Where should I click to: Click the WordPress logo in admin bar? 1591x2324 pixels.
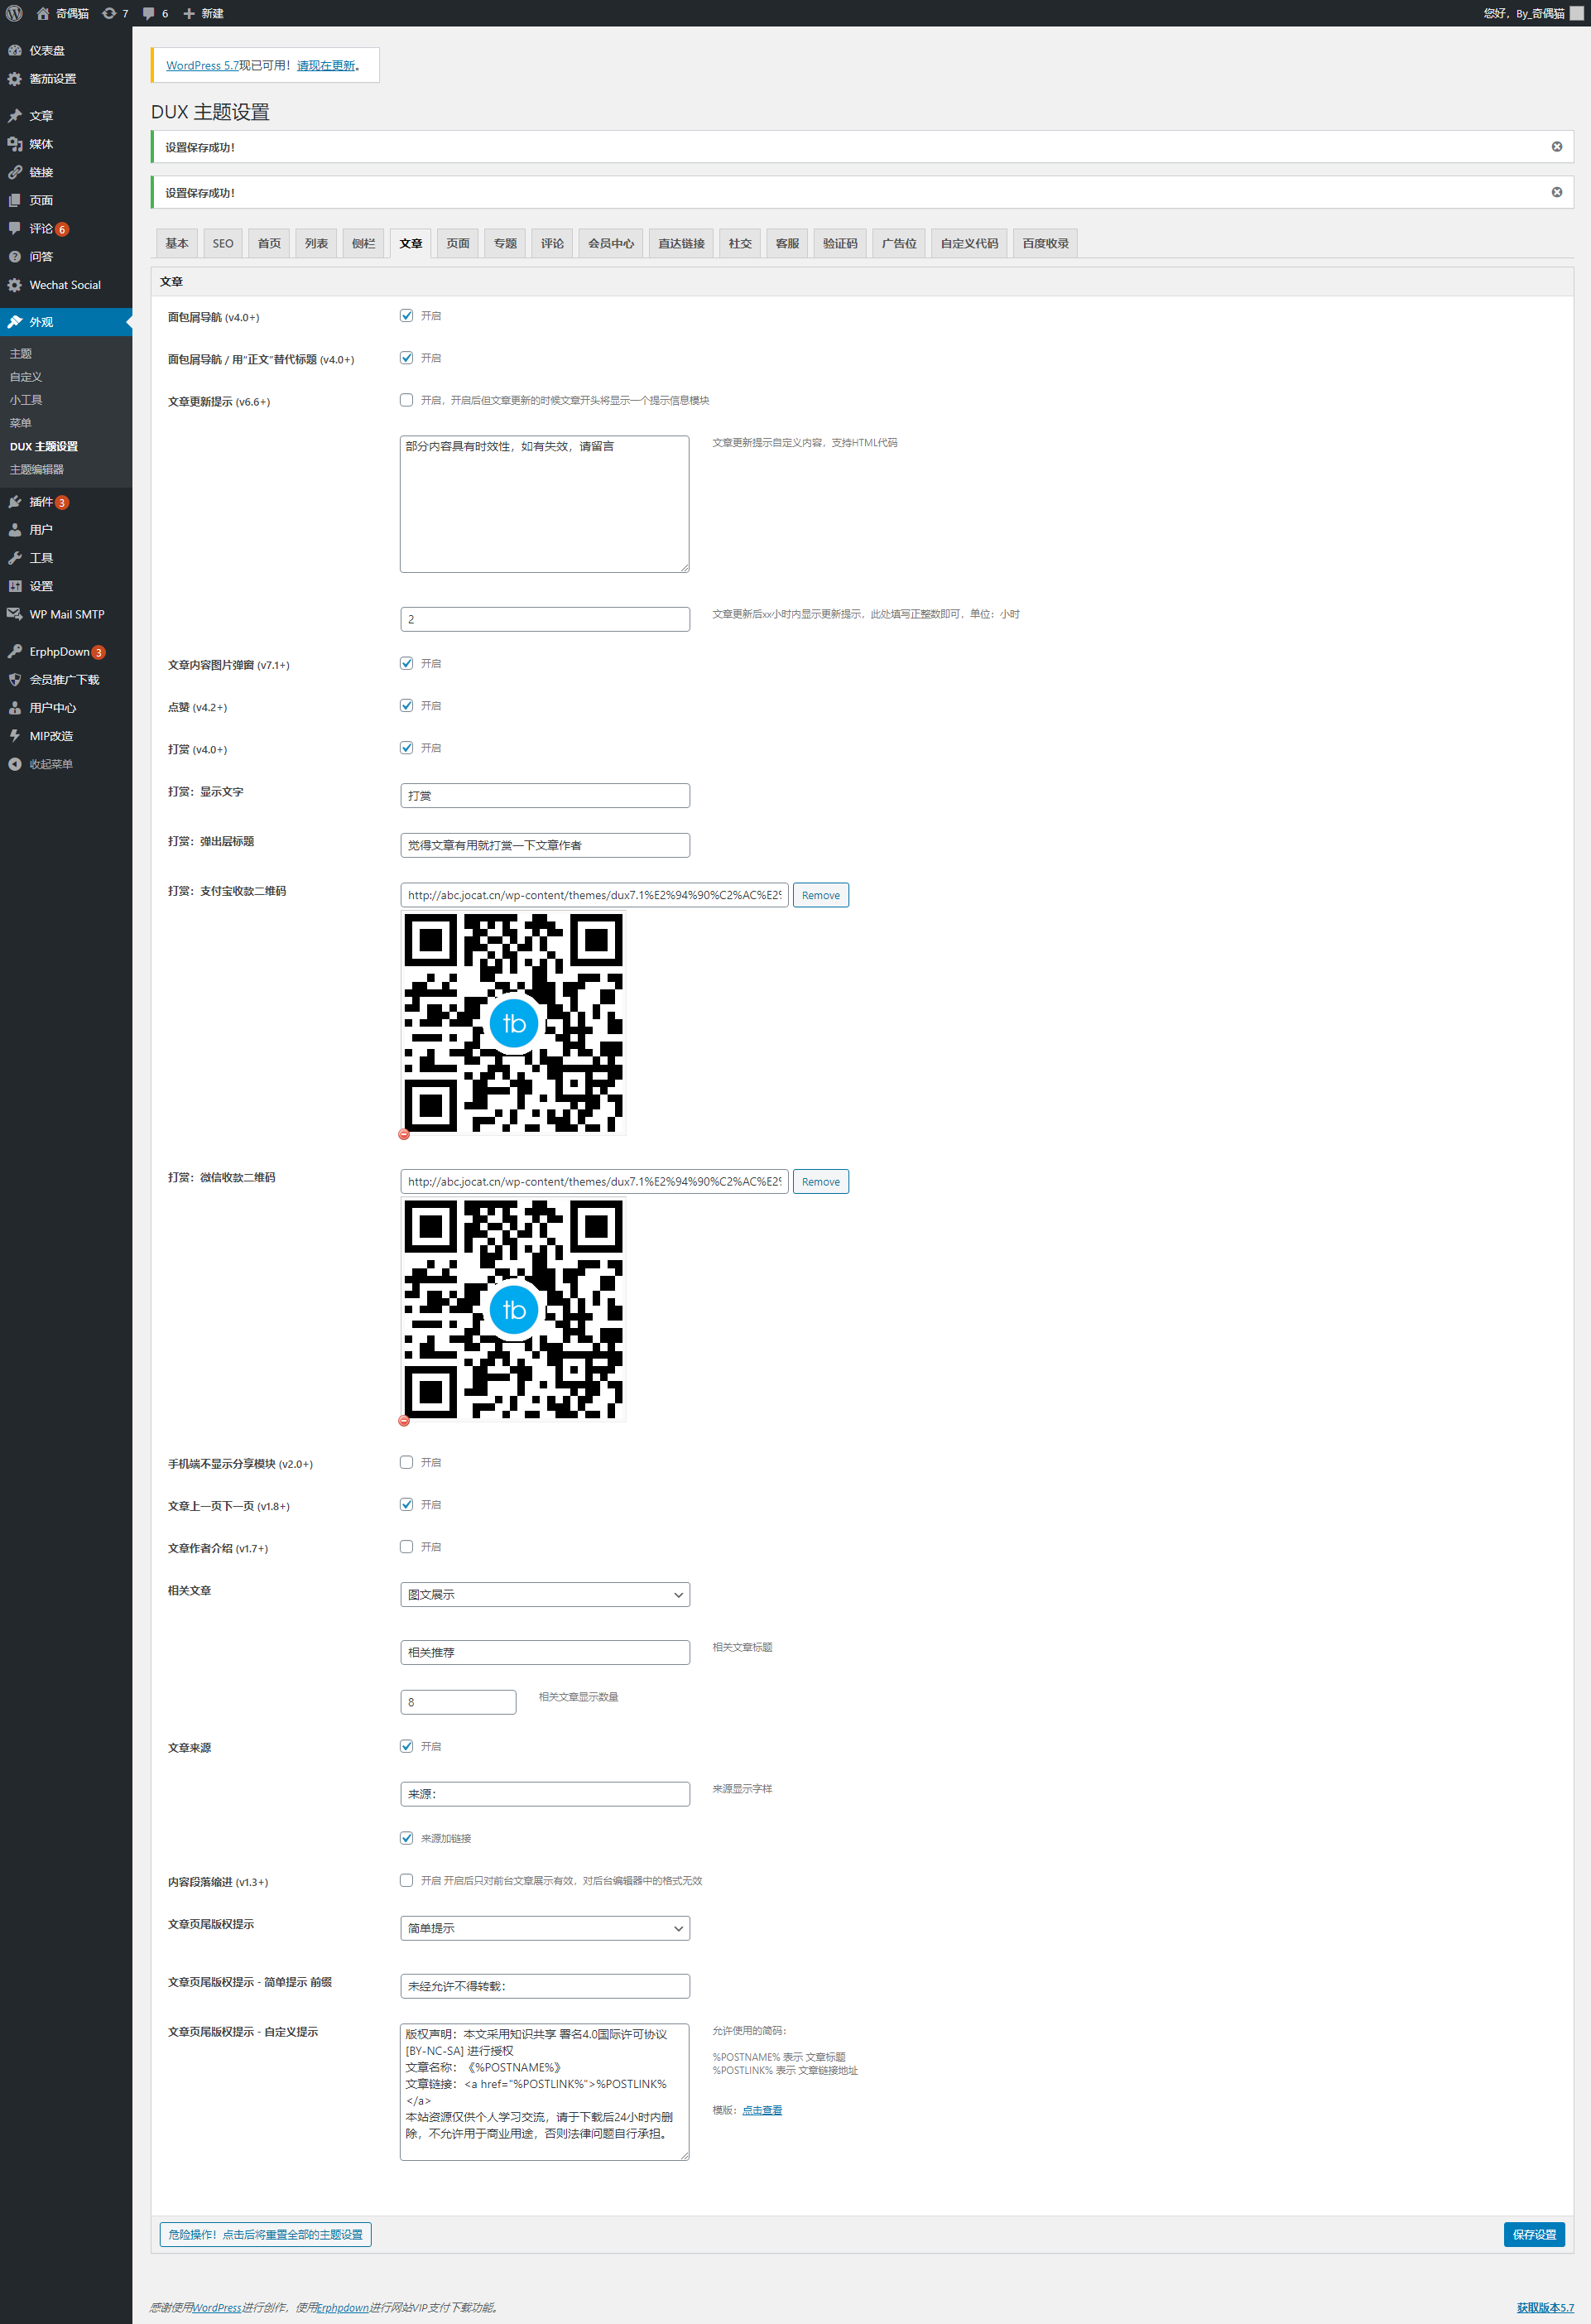coord(14,13)
